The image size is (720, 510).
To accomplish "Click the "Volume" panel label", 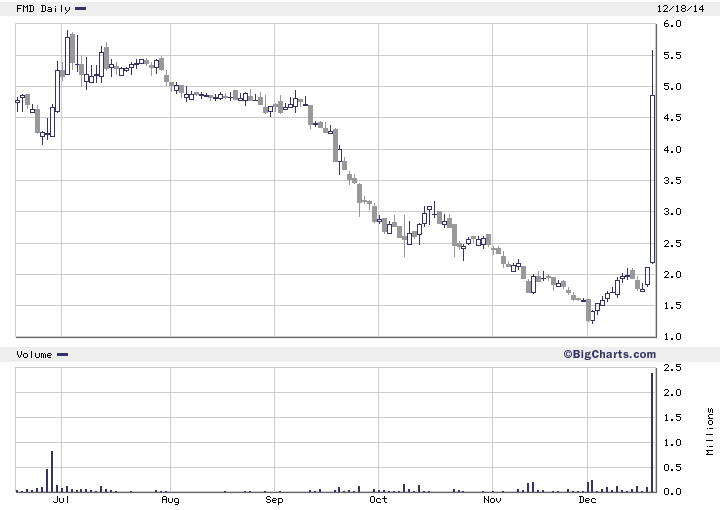I will click(34, 354).
